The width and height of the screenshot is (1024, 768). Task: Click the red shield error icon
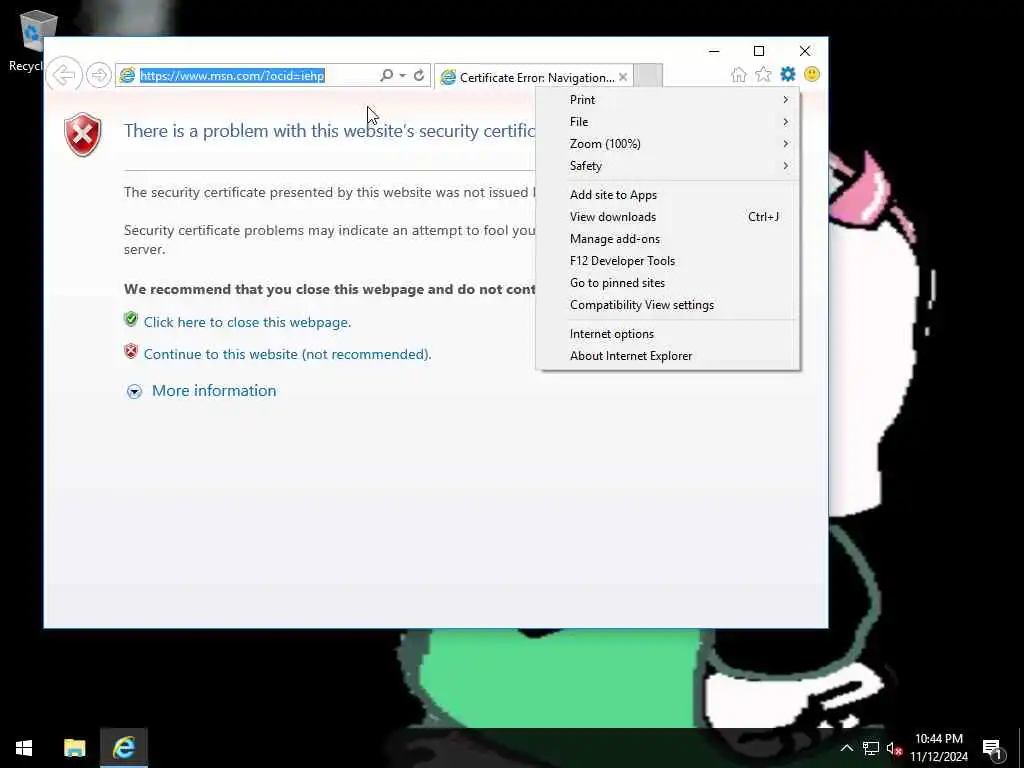pos(83,135)
